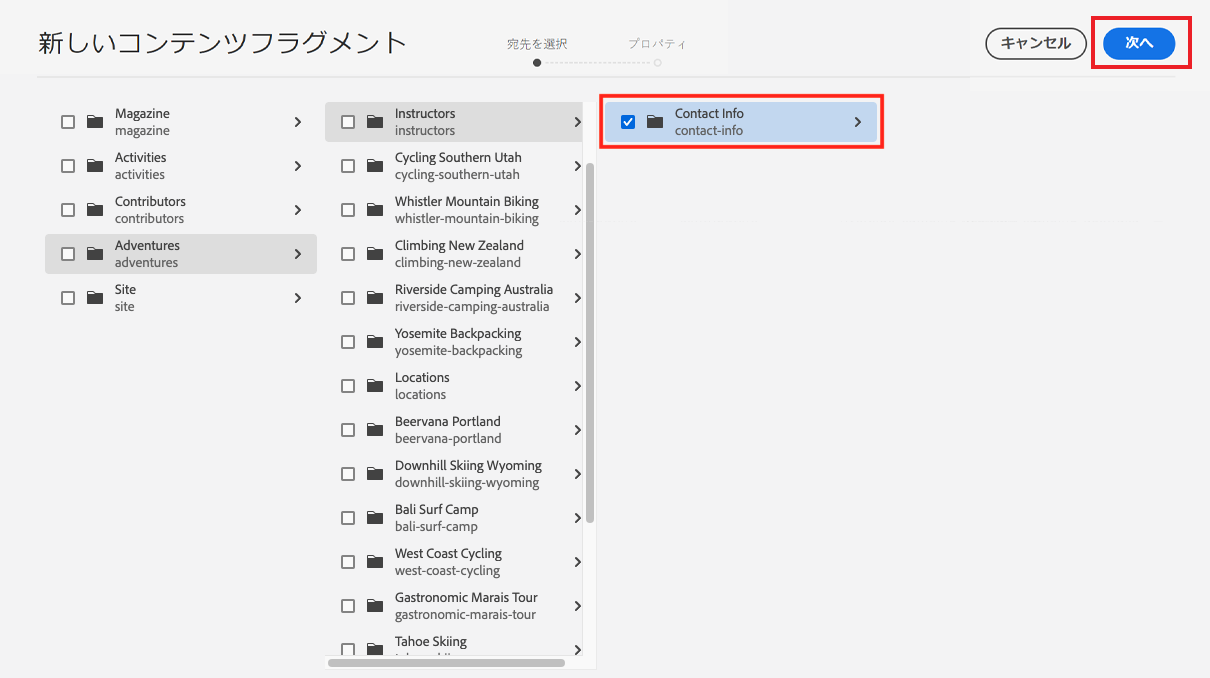Check the Locations folder checkbox
This screenshot has width=1210, height=678.
[x=348, y=386]
